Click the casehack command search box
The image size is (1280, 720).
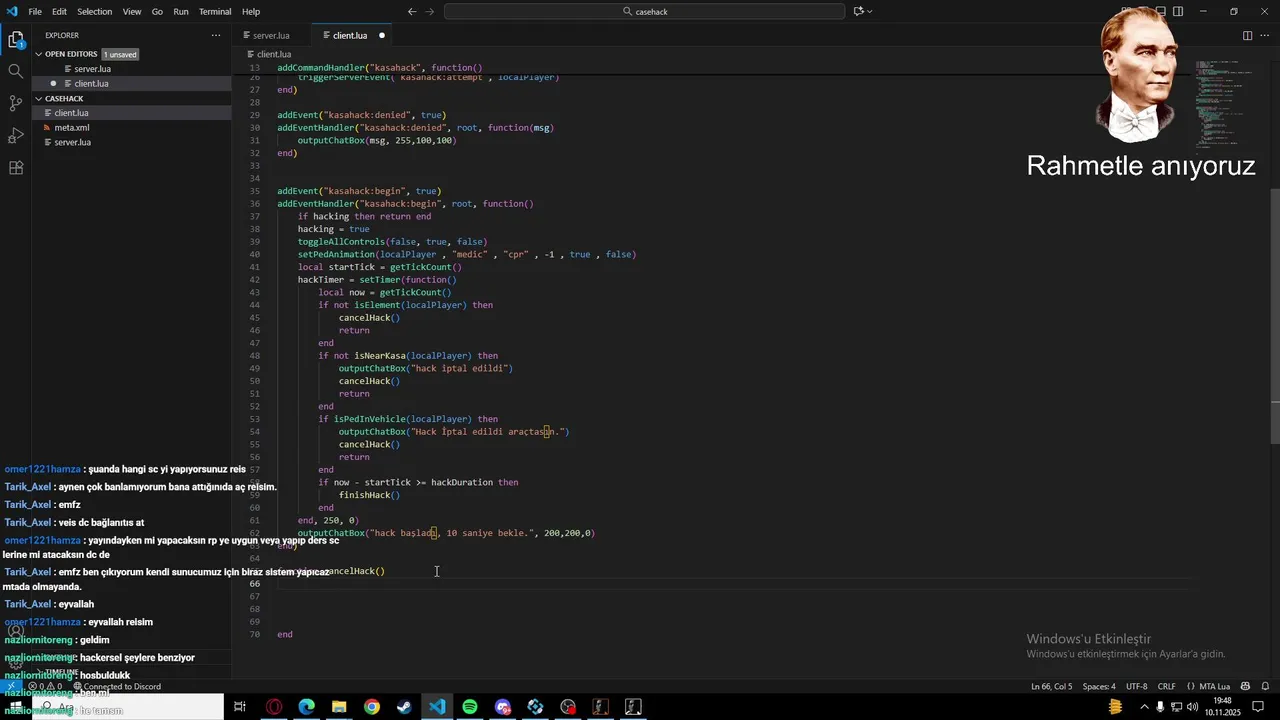pyautogui.click(x=645, y=11)
